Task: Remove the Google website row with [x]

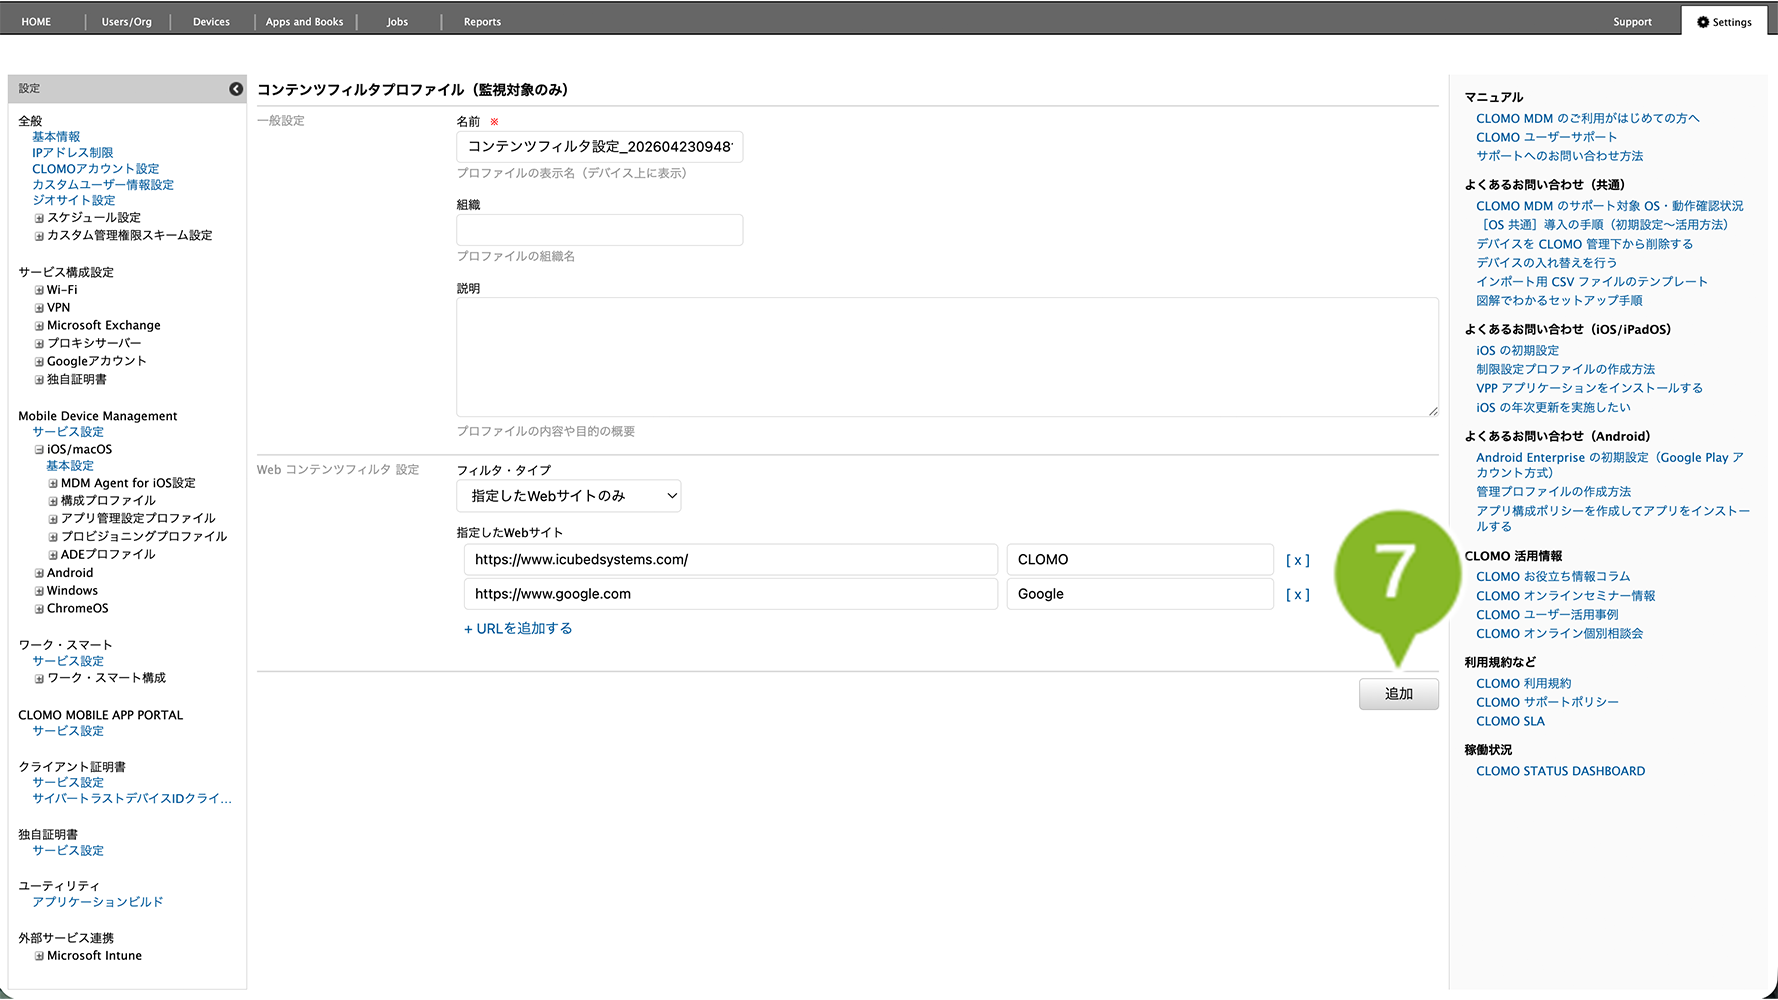Action: (x=1297, y=594)
